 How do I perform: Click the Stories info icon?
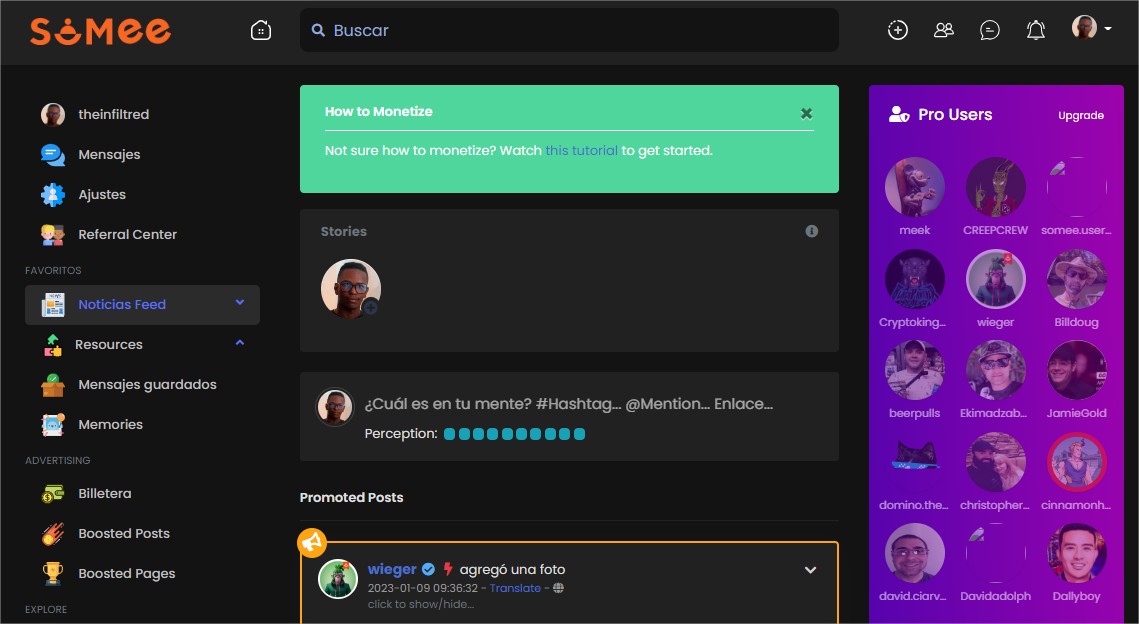click(x=812, y=231)
